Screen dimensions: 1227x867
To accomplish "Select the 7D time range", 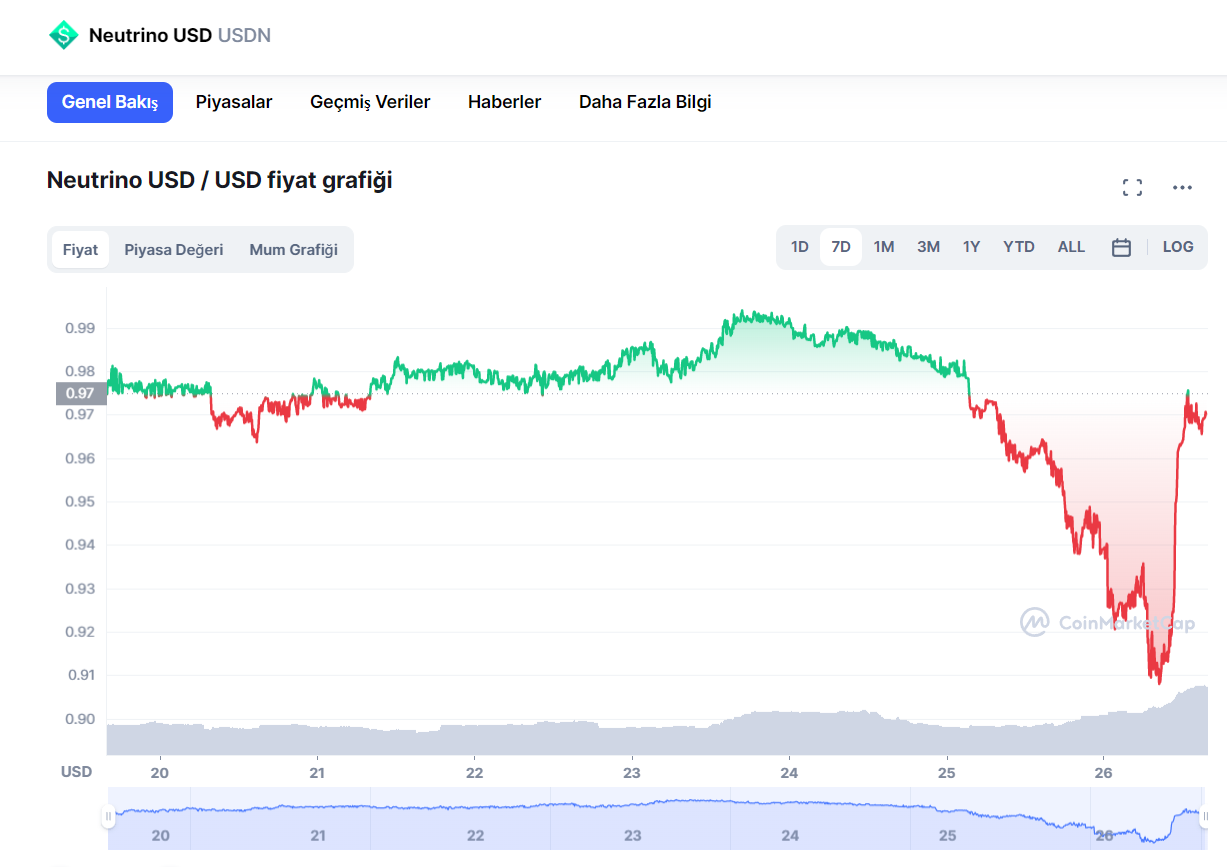I will point(841,247).
